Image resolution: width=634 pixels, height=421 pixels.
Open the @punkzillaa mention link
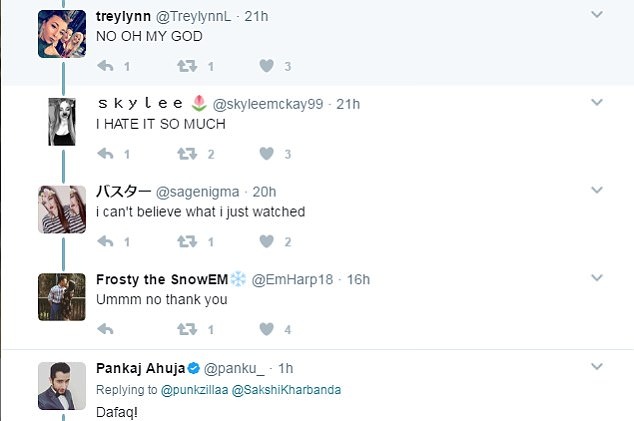[x=193, y=388]
